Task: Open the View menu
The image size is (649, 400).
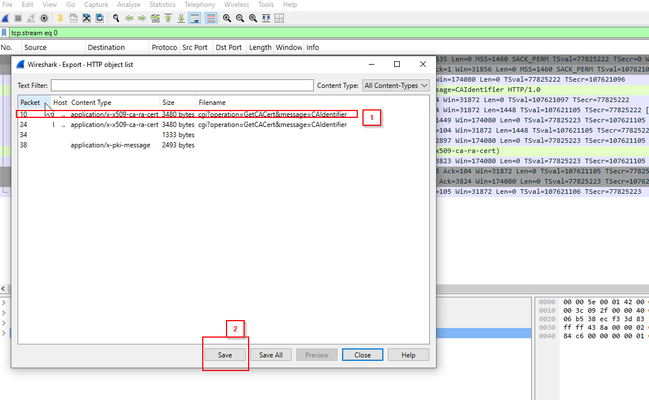Action: tap(50, 5)
